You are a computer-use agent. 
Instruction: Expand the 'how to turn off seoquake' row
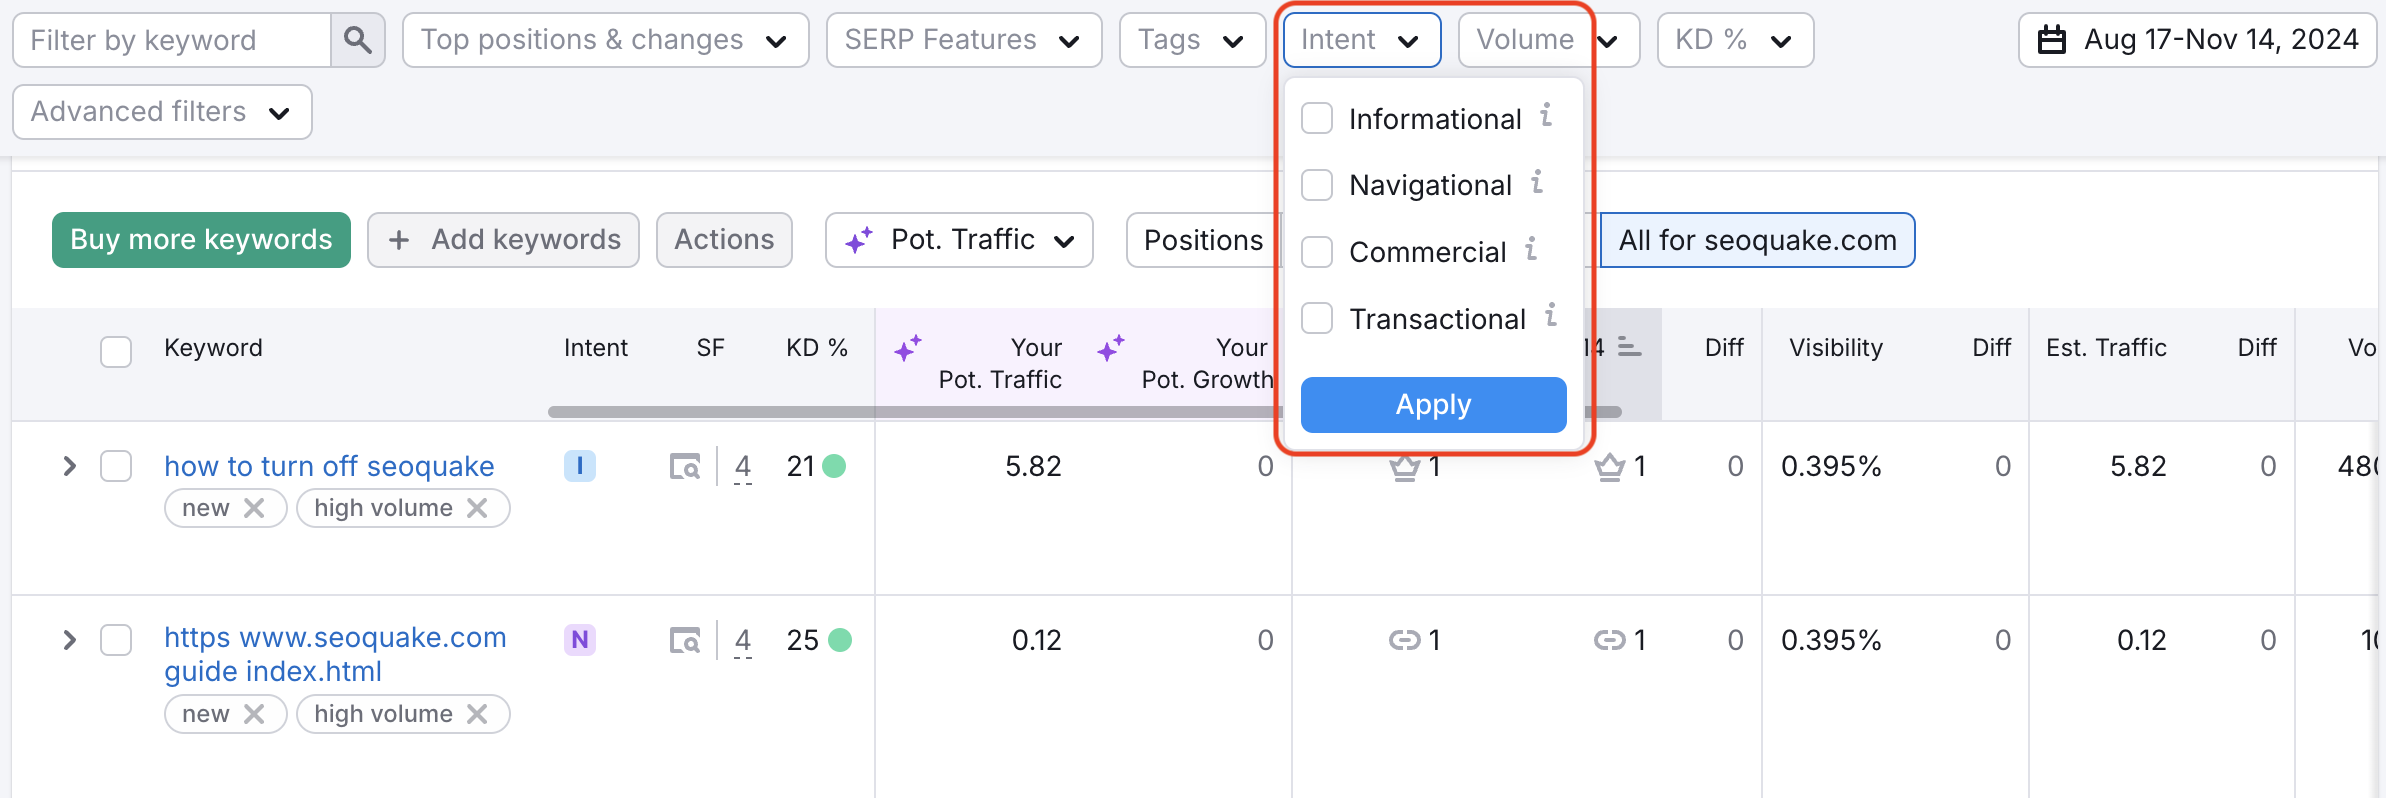69,466
